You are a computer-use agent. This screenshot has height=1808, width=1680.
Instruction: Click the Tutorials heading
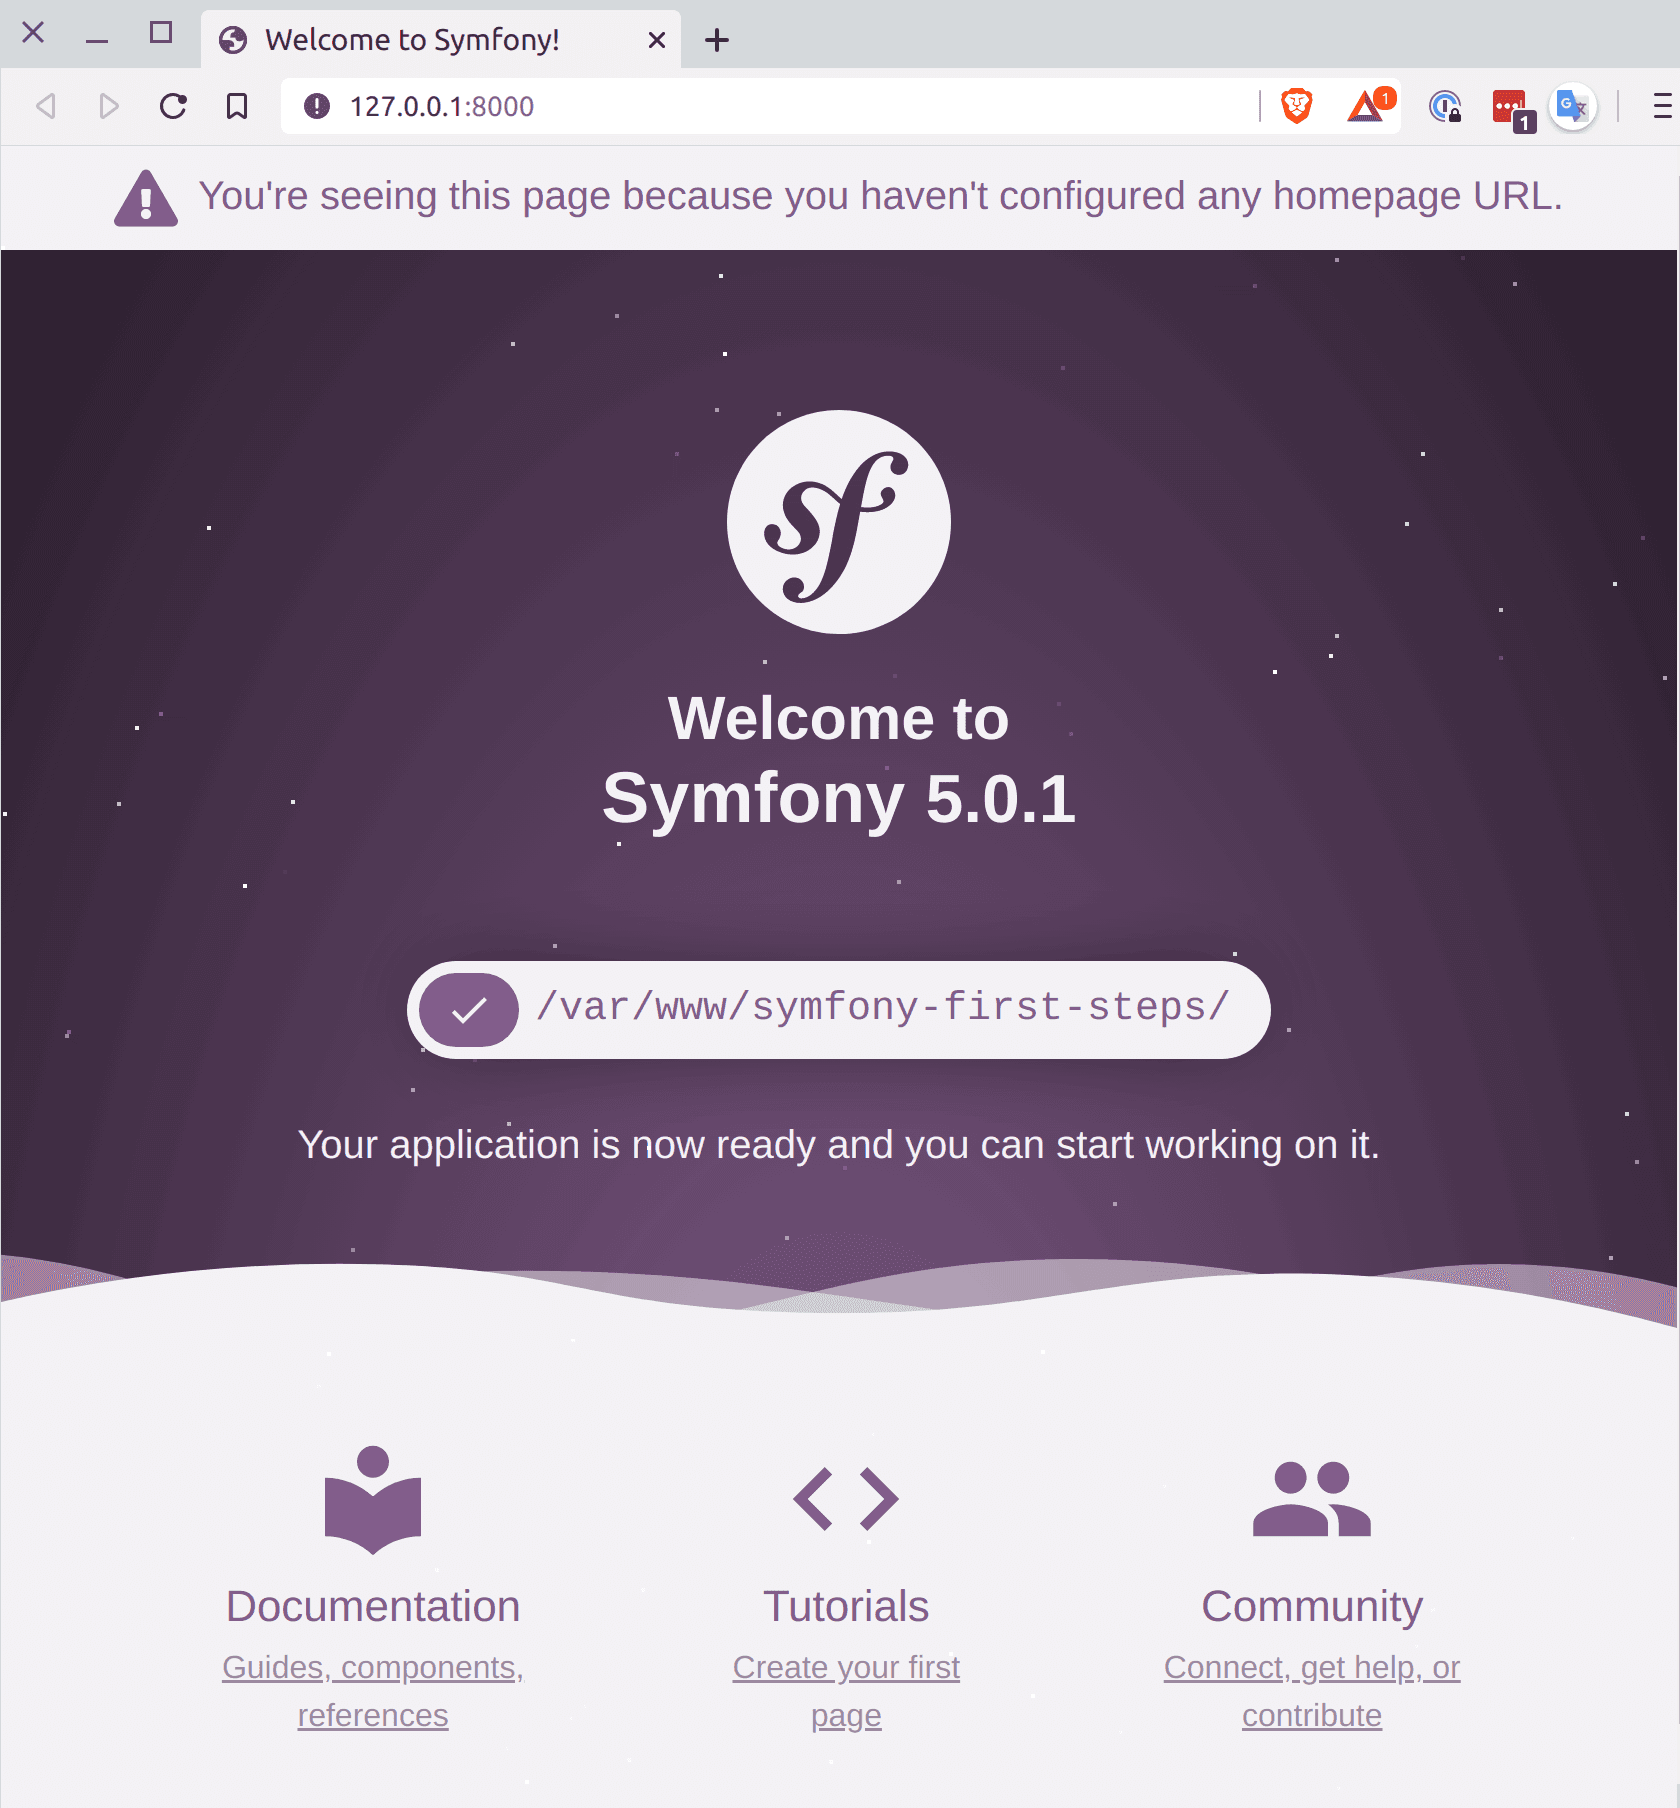(x=846, y=1607)
